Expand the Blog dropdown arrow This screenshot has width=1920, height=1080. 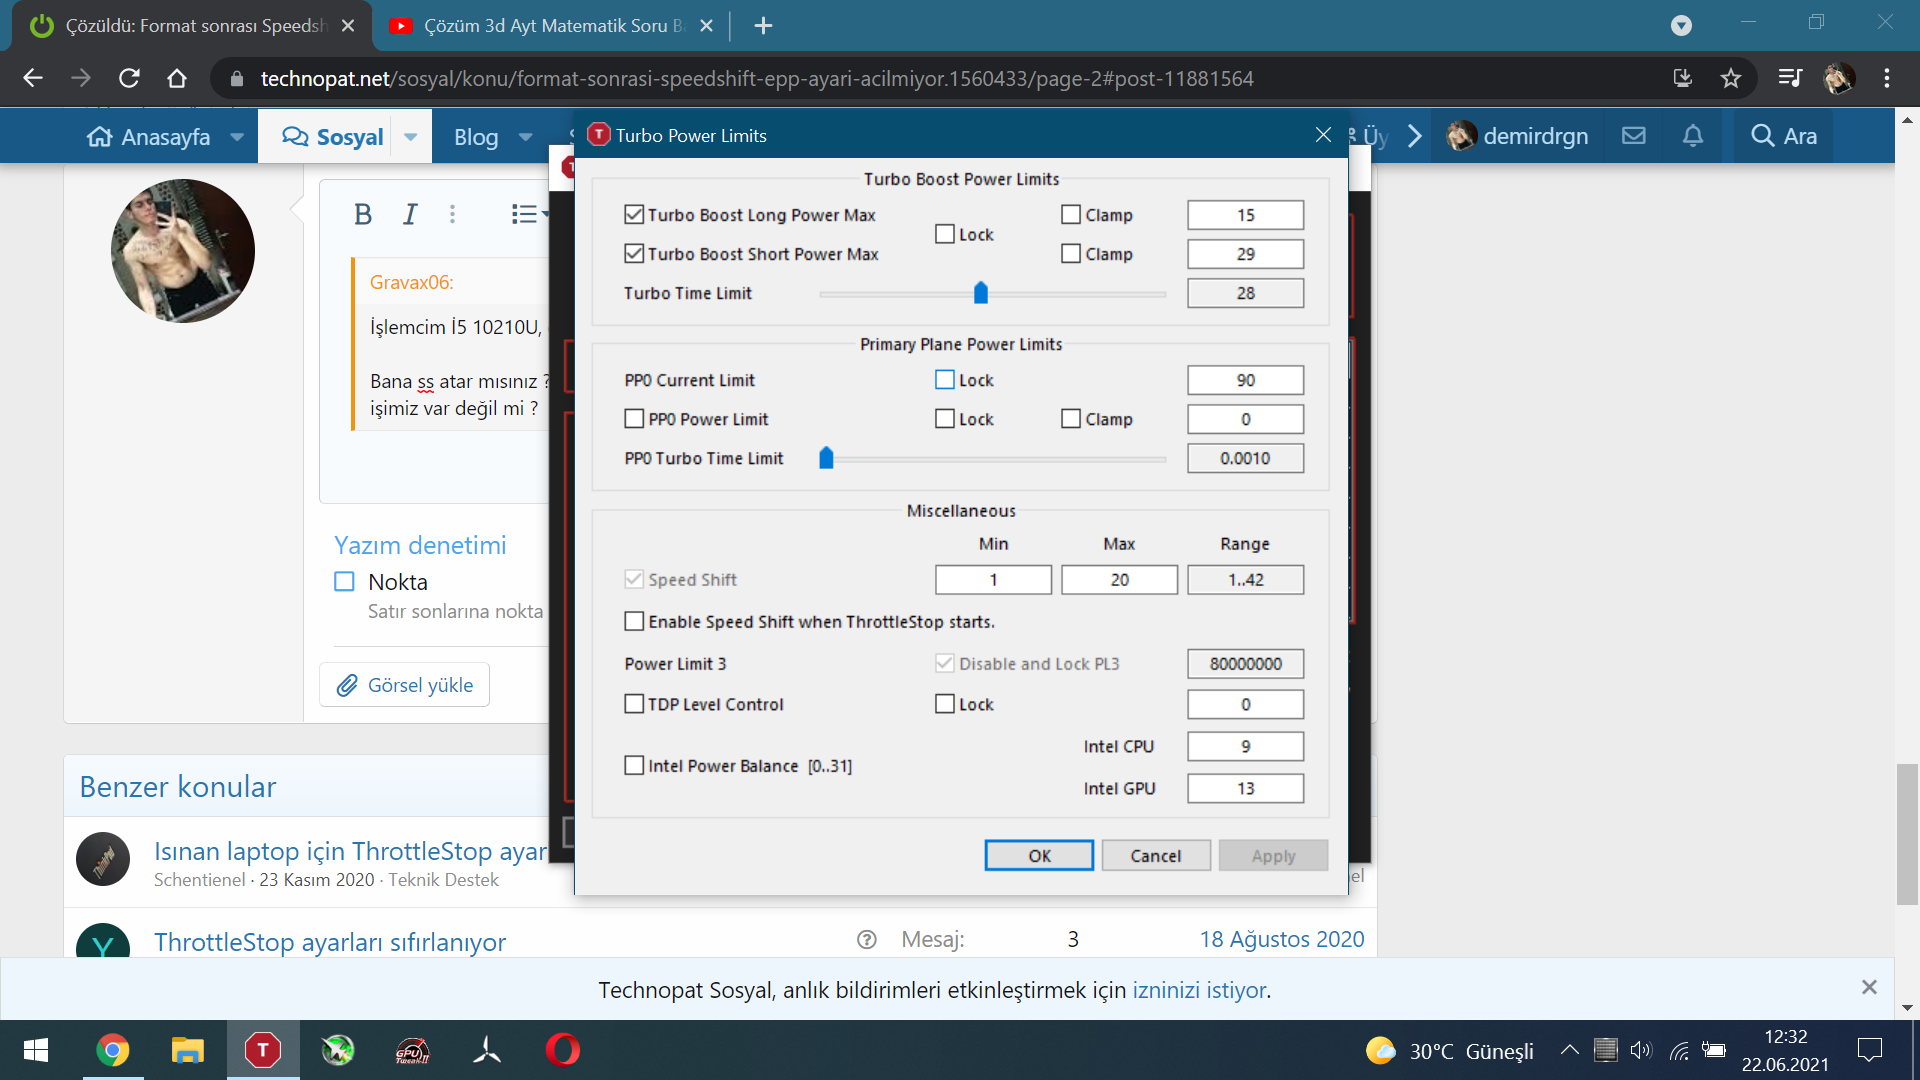coord(526,137)
